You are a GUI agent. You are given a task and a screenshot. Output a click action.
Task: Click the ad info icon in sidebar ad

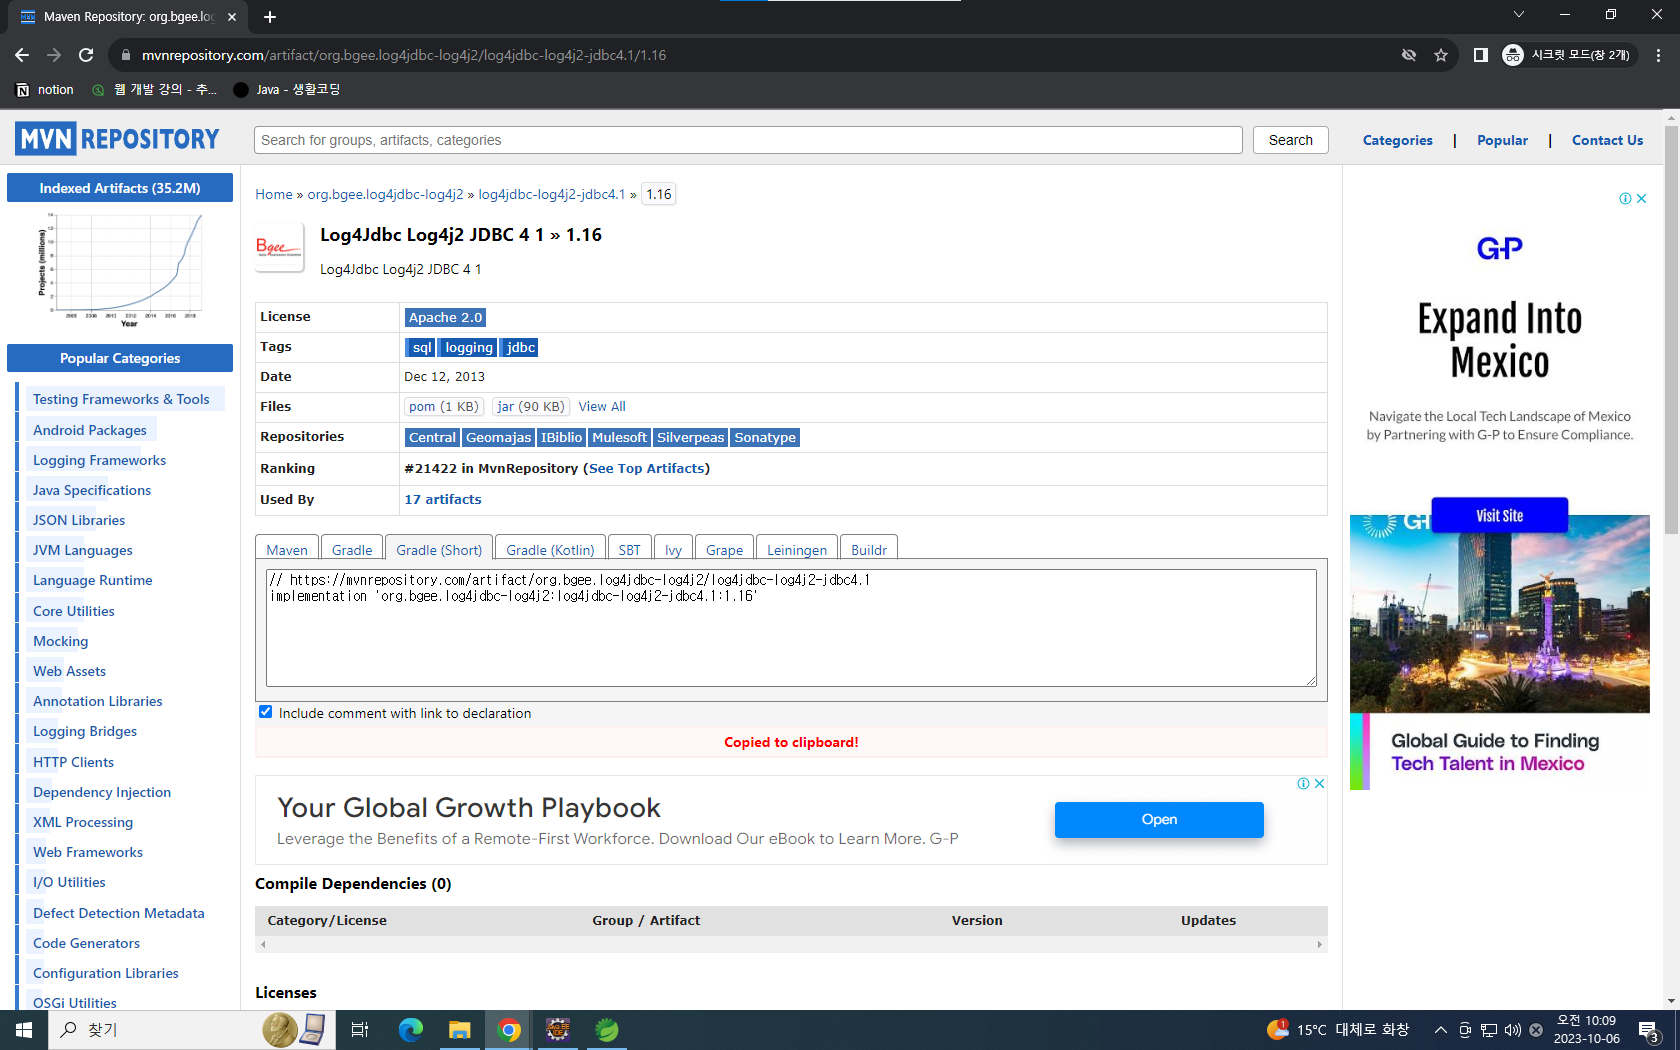[1625, 199]
